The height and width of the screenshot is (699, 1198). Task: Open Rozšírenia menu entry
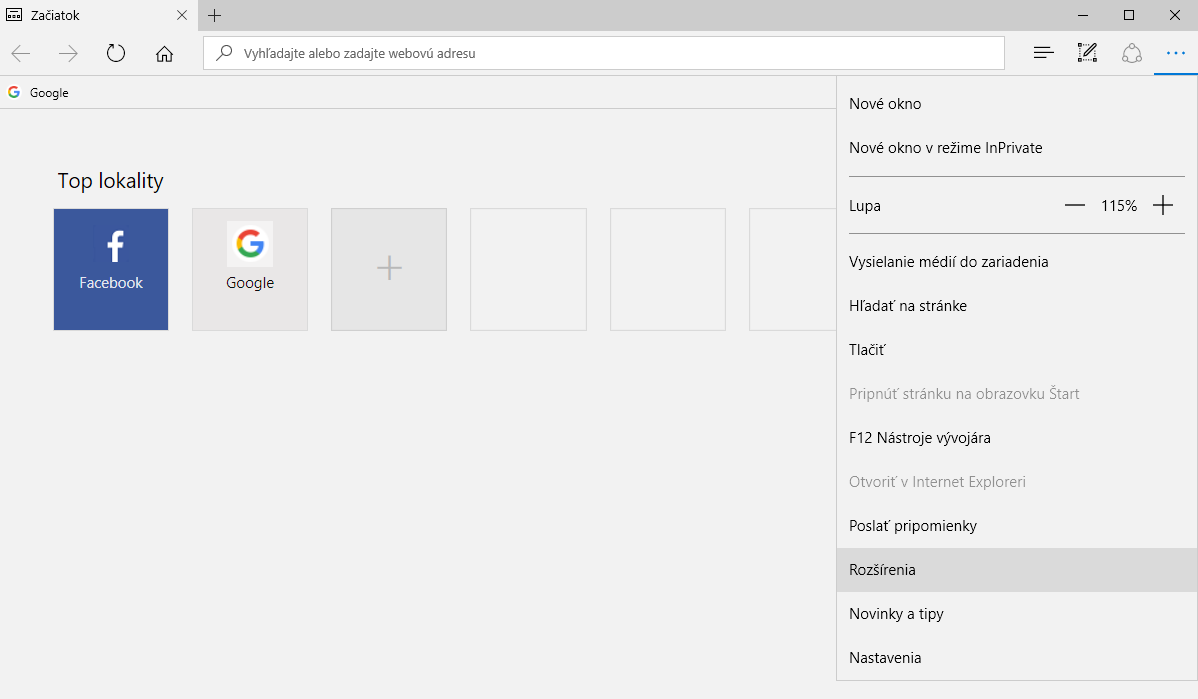click(x=1017, y=570)
